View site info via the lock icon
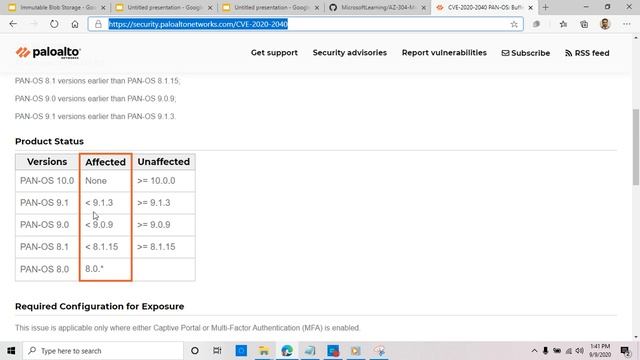The image size is (640, 360). (98, 24)
